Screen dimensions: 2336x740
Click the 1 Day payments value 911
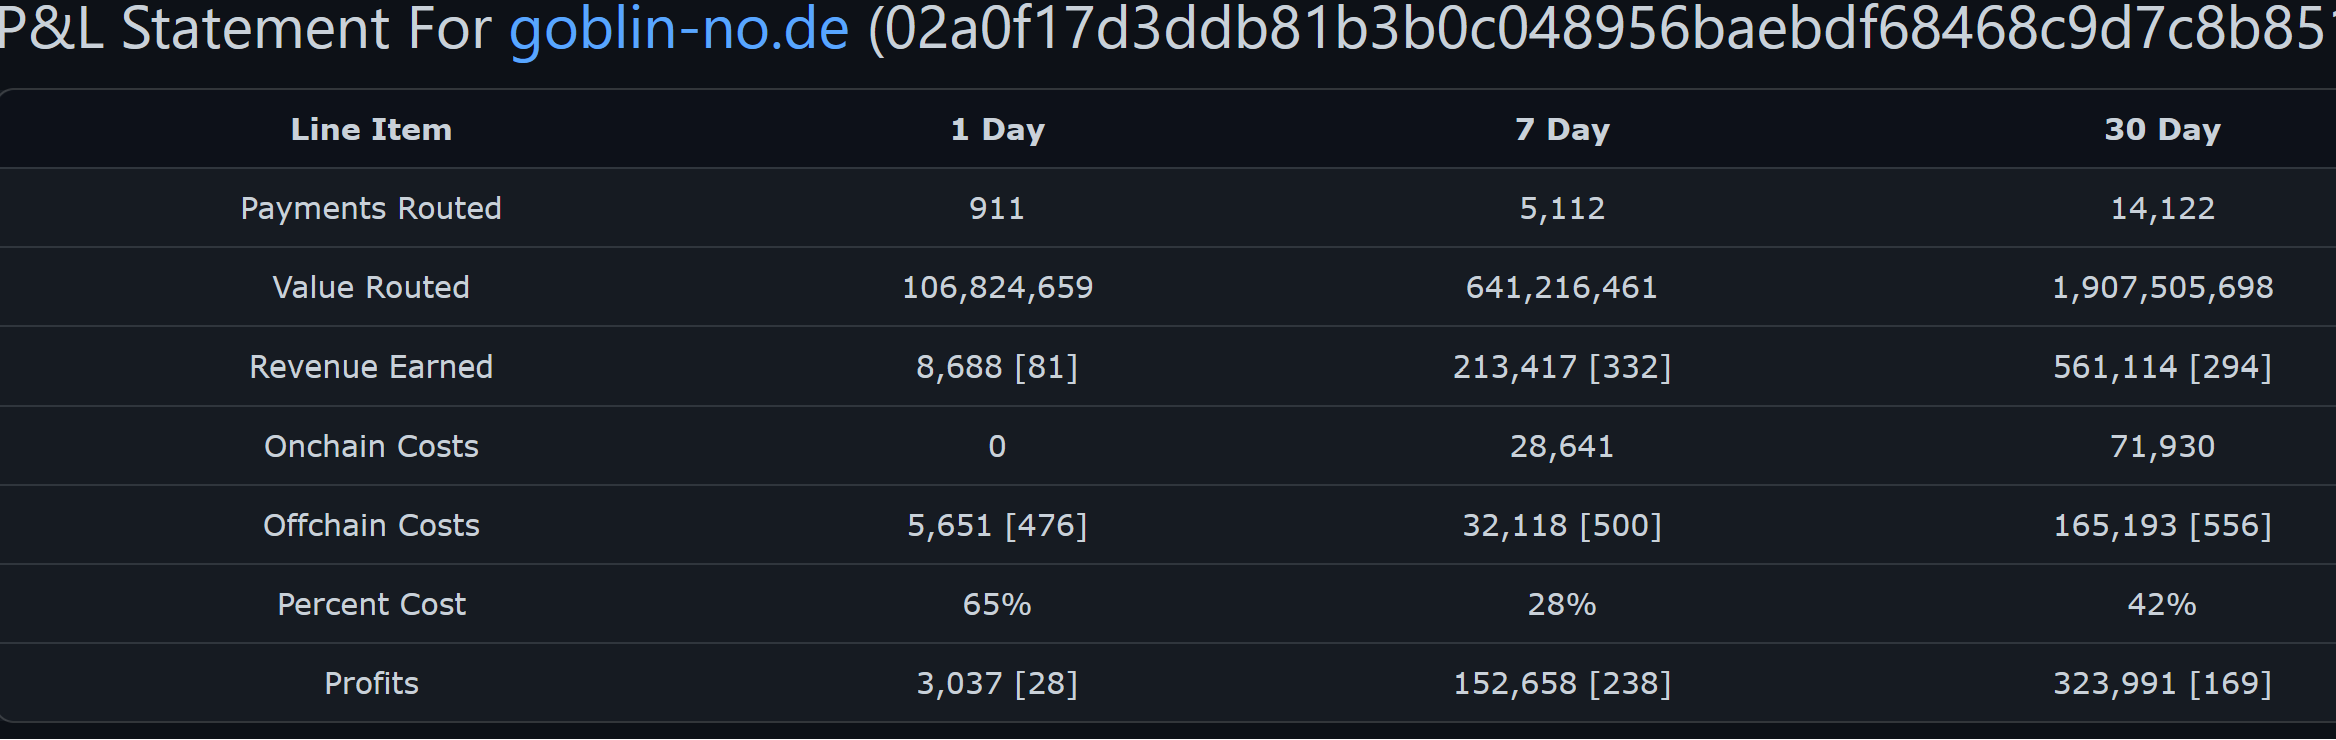[x=997, y=208]
